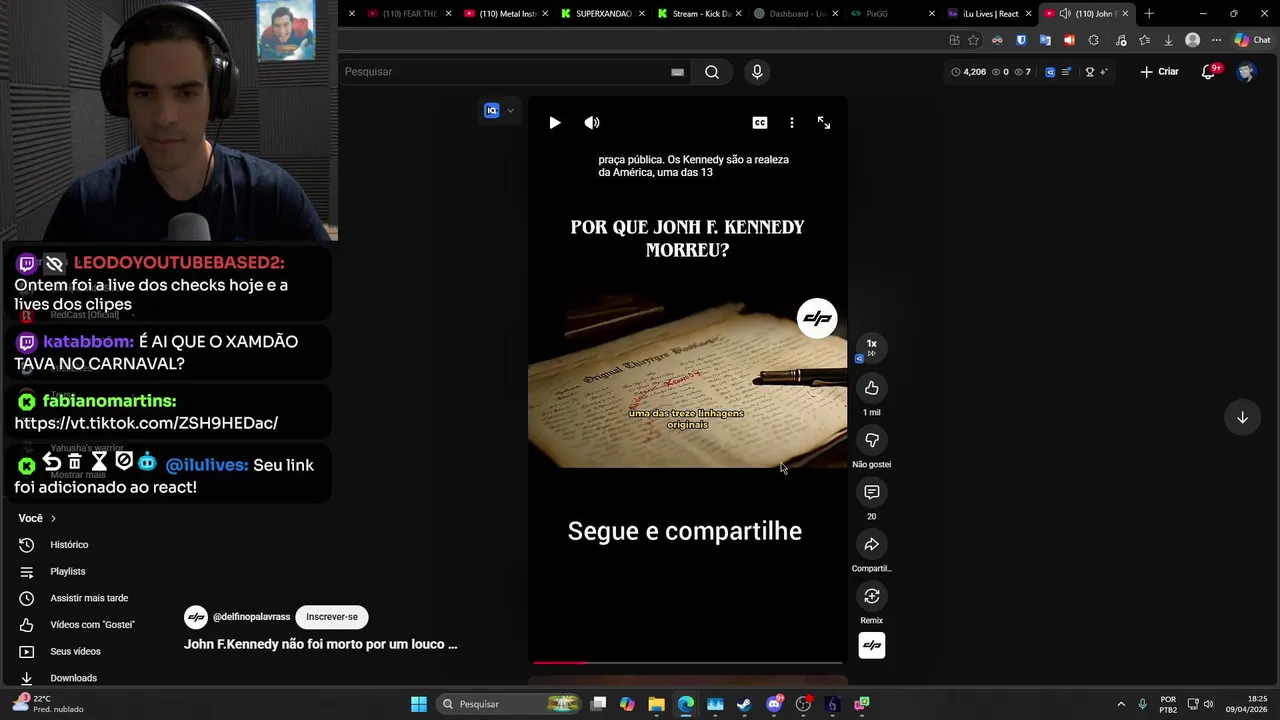Start voice search with microphone
Viewport: 1280px width, 720px height.
[x=757, y=72]
